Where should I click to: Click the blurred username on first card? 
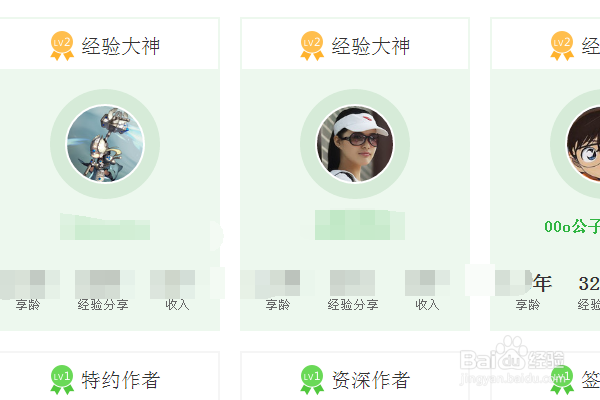point(105,227)
